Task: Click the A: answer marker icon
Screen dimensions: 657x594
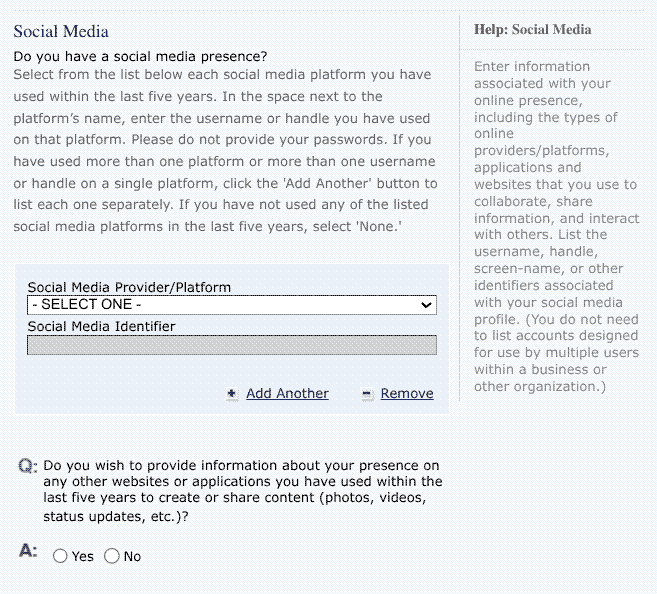Action: 28,551
